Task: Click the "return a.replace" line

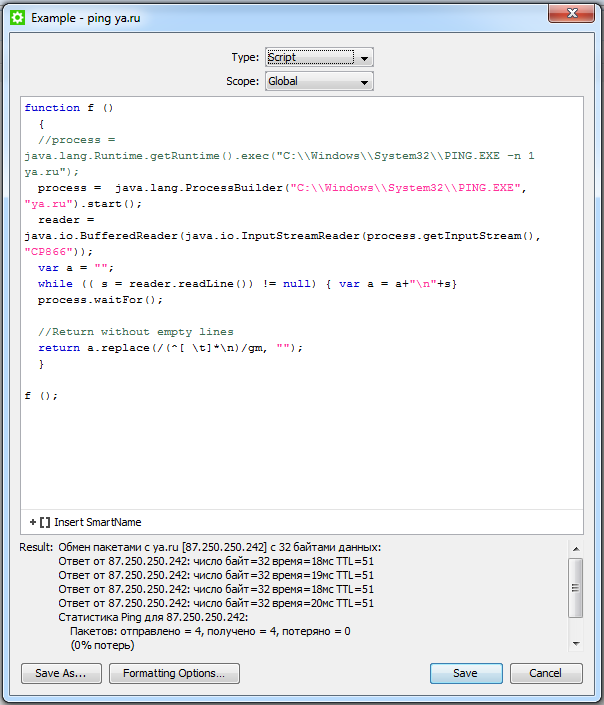Action: (170, 348)
